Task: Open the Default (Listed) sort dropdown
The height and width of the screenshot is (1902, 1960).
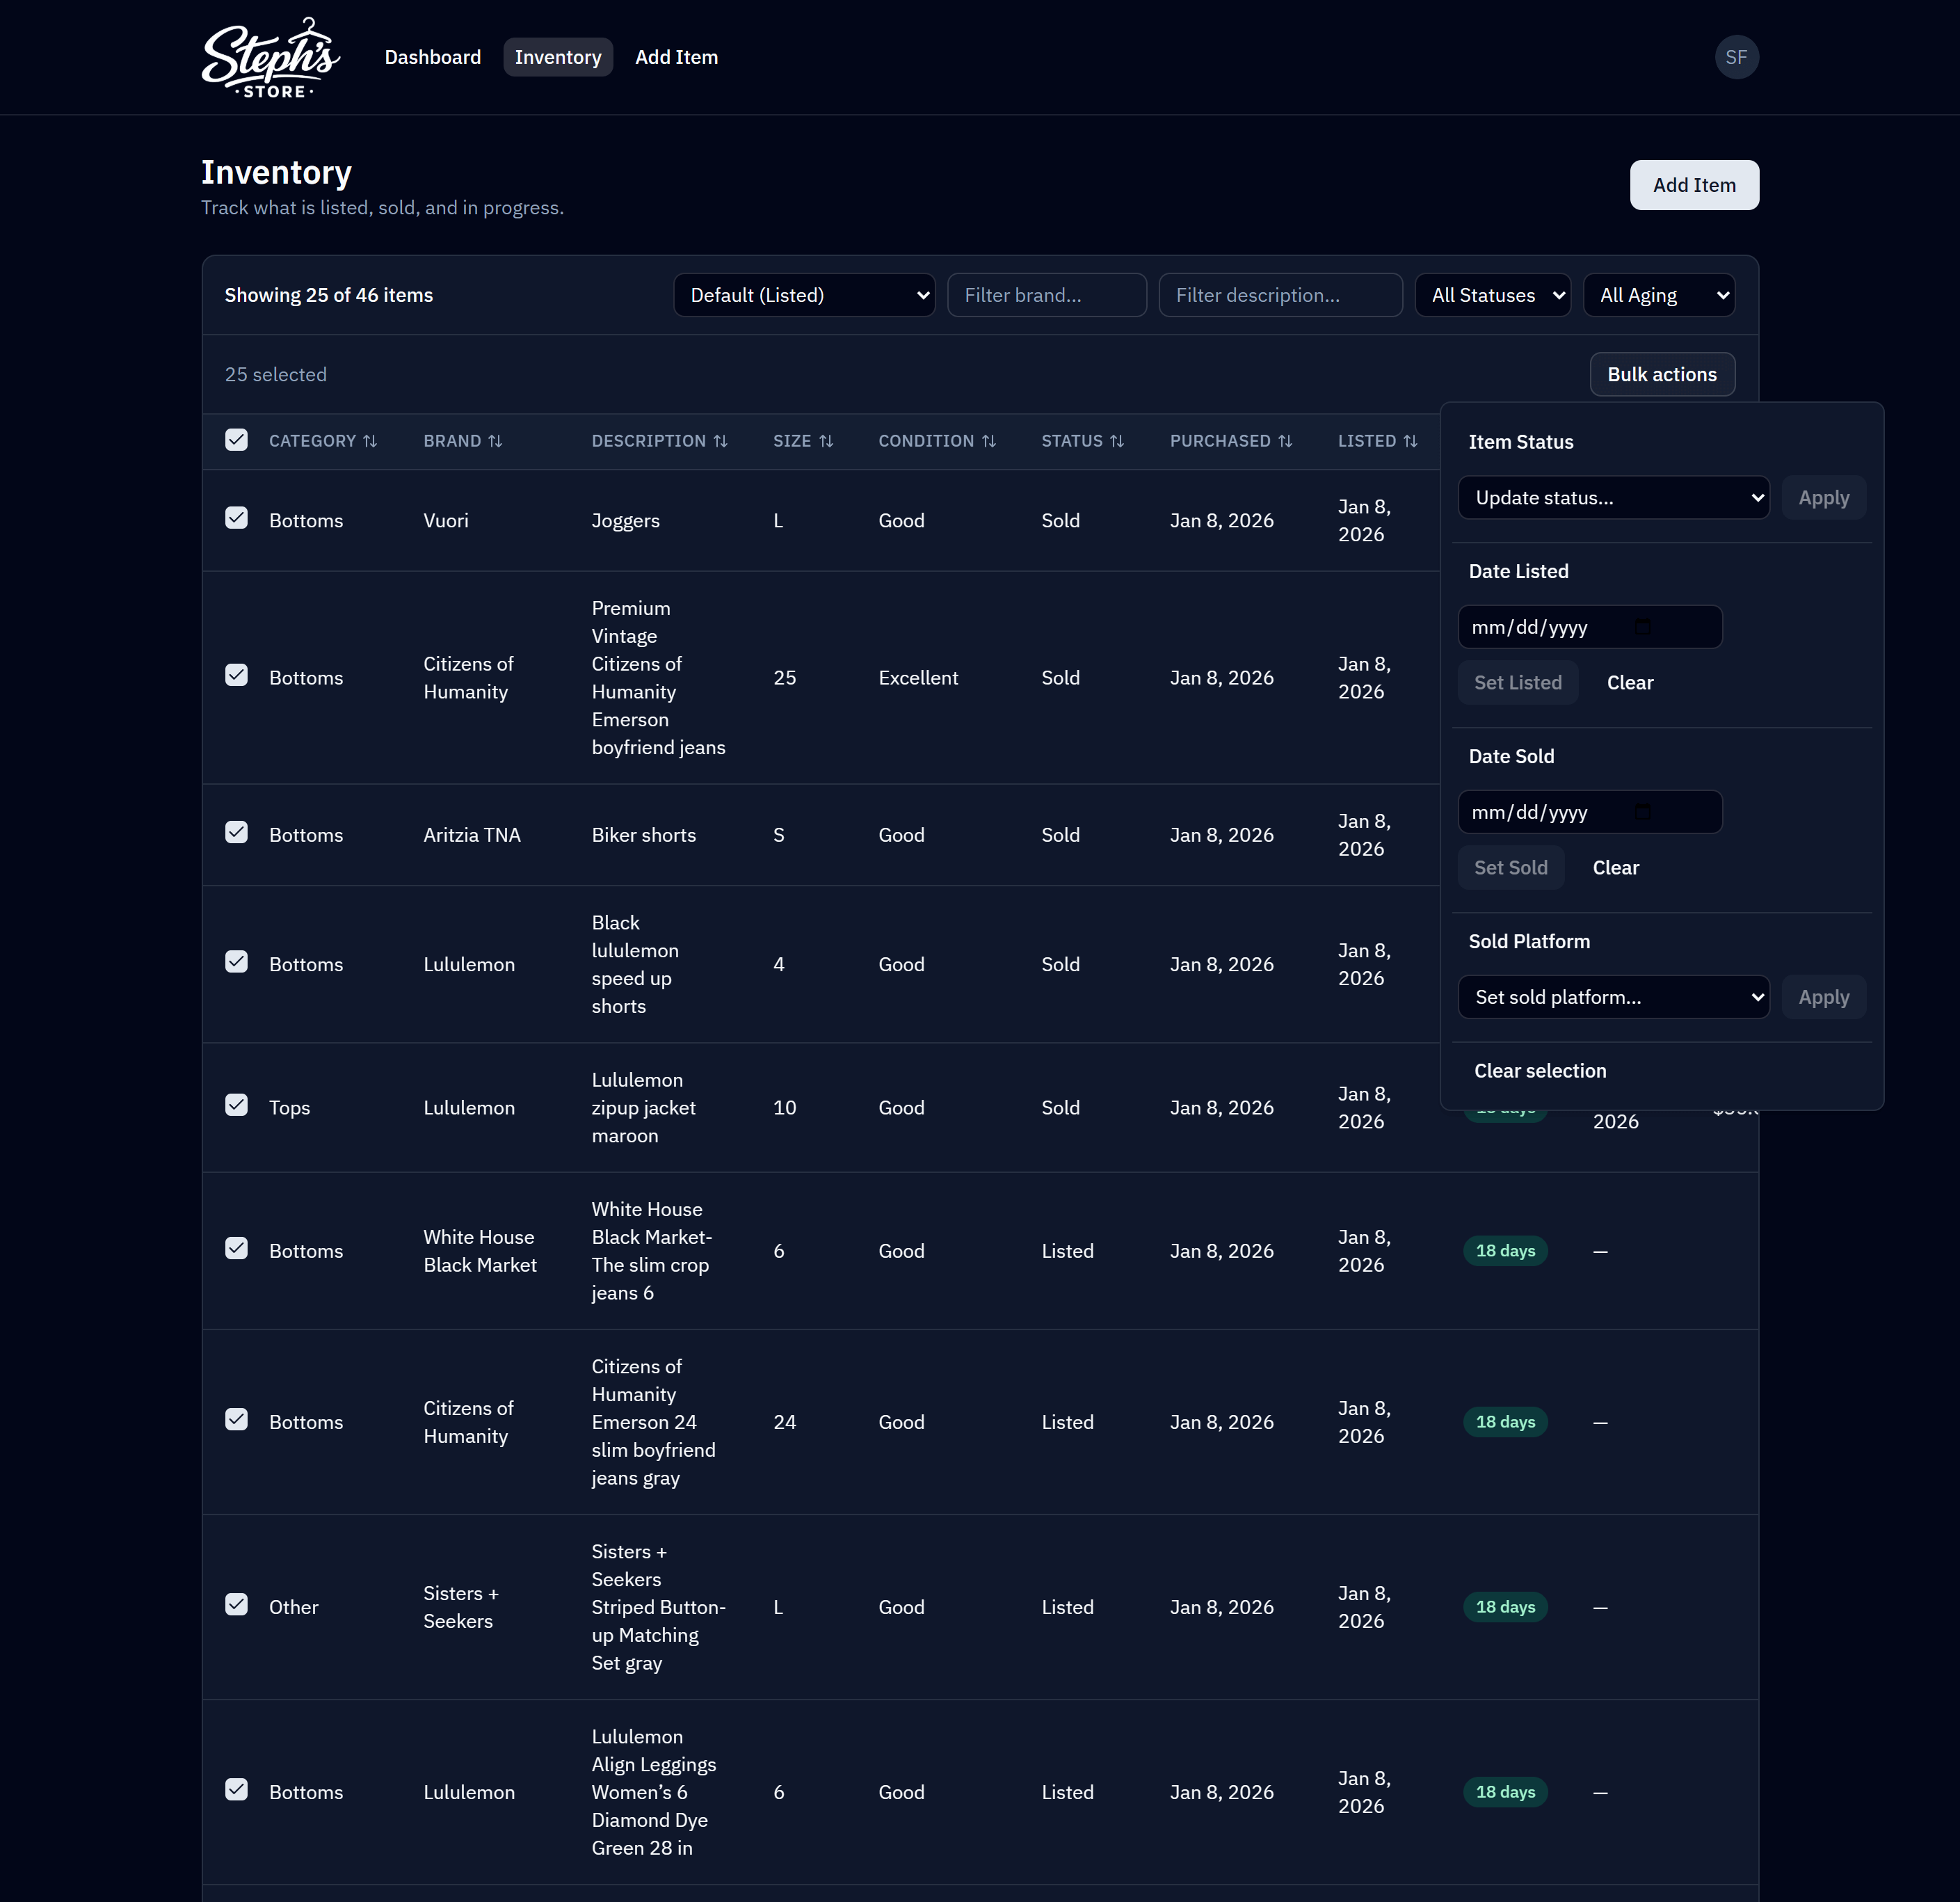Action: pos(804,295)
